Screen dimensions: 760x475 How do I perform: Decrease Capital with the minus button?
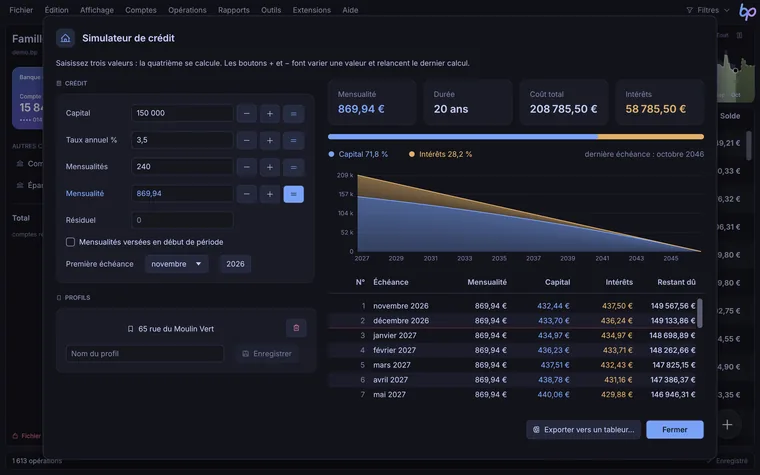pyautogui.click(x=247, y=113)
